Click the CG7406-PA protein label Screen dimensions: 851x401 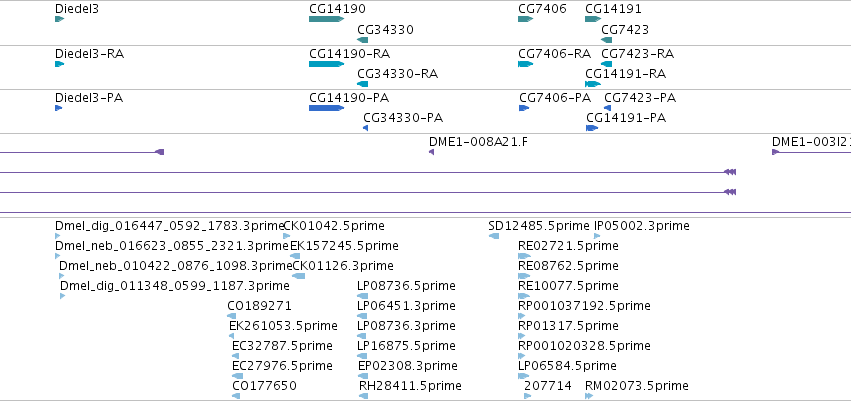click(x=555, y=98)
